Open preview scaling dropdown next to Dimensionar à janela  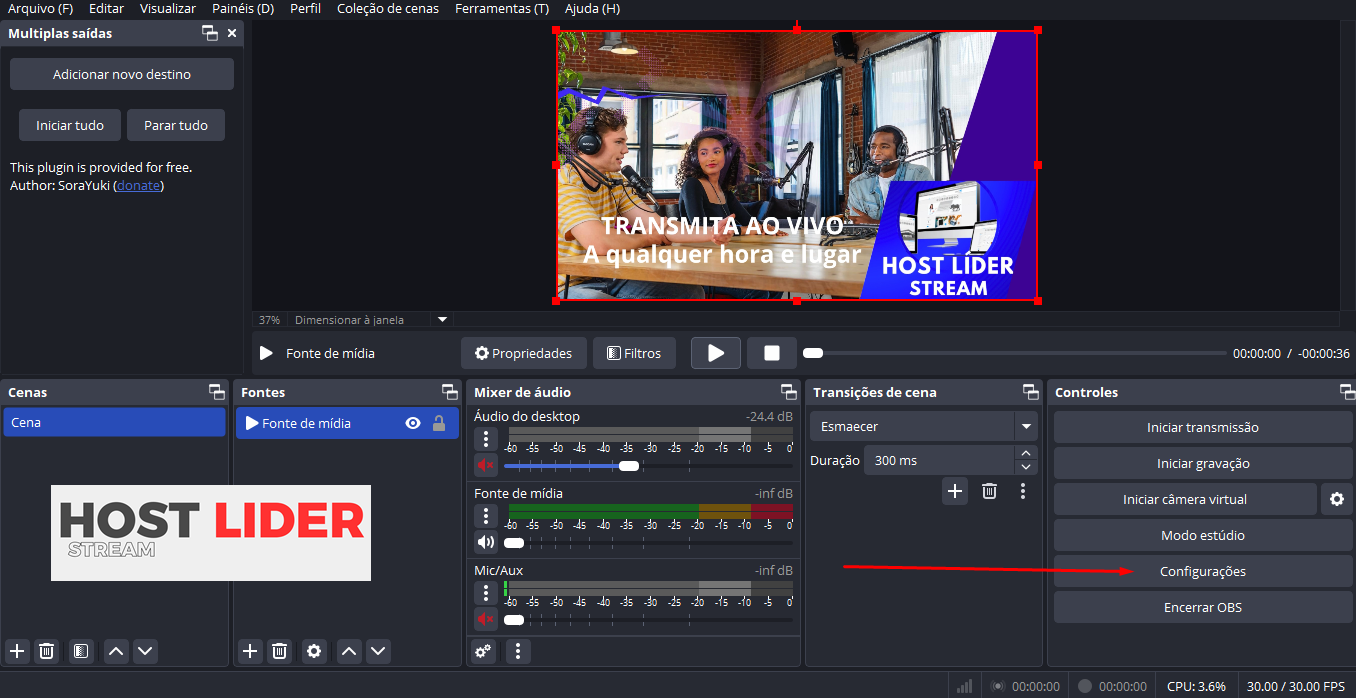click(443, 320)
